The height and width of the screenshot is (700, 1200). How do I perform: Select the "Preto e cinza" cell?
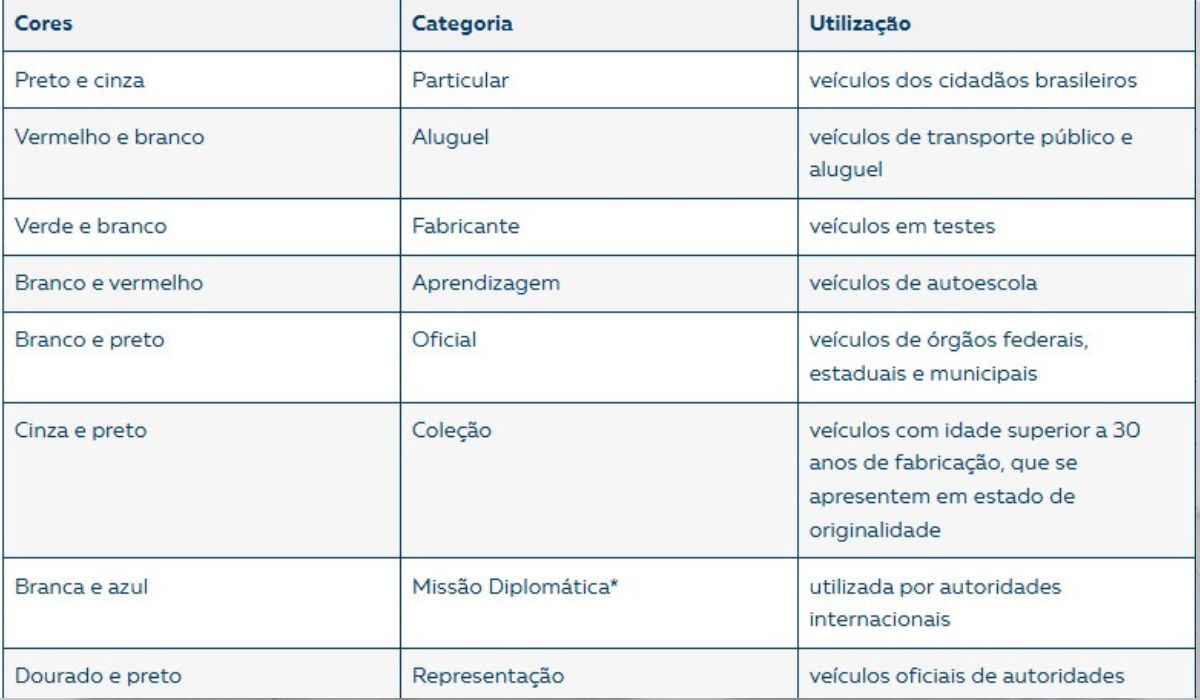point(79,81)
